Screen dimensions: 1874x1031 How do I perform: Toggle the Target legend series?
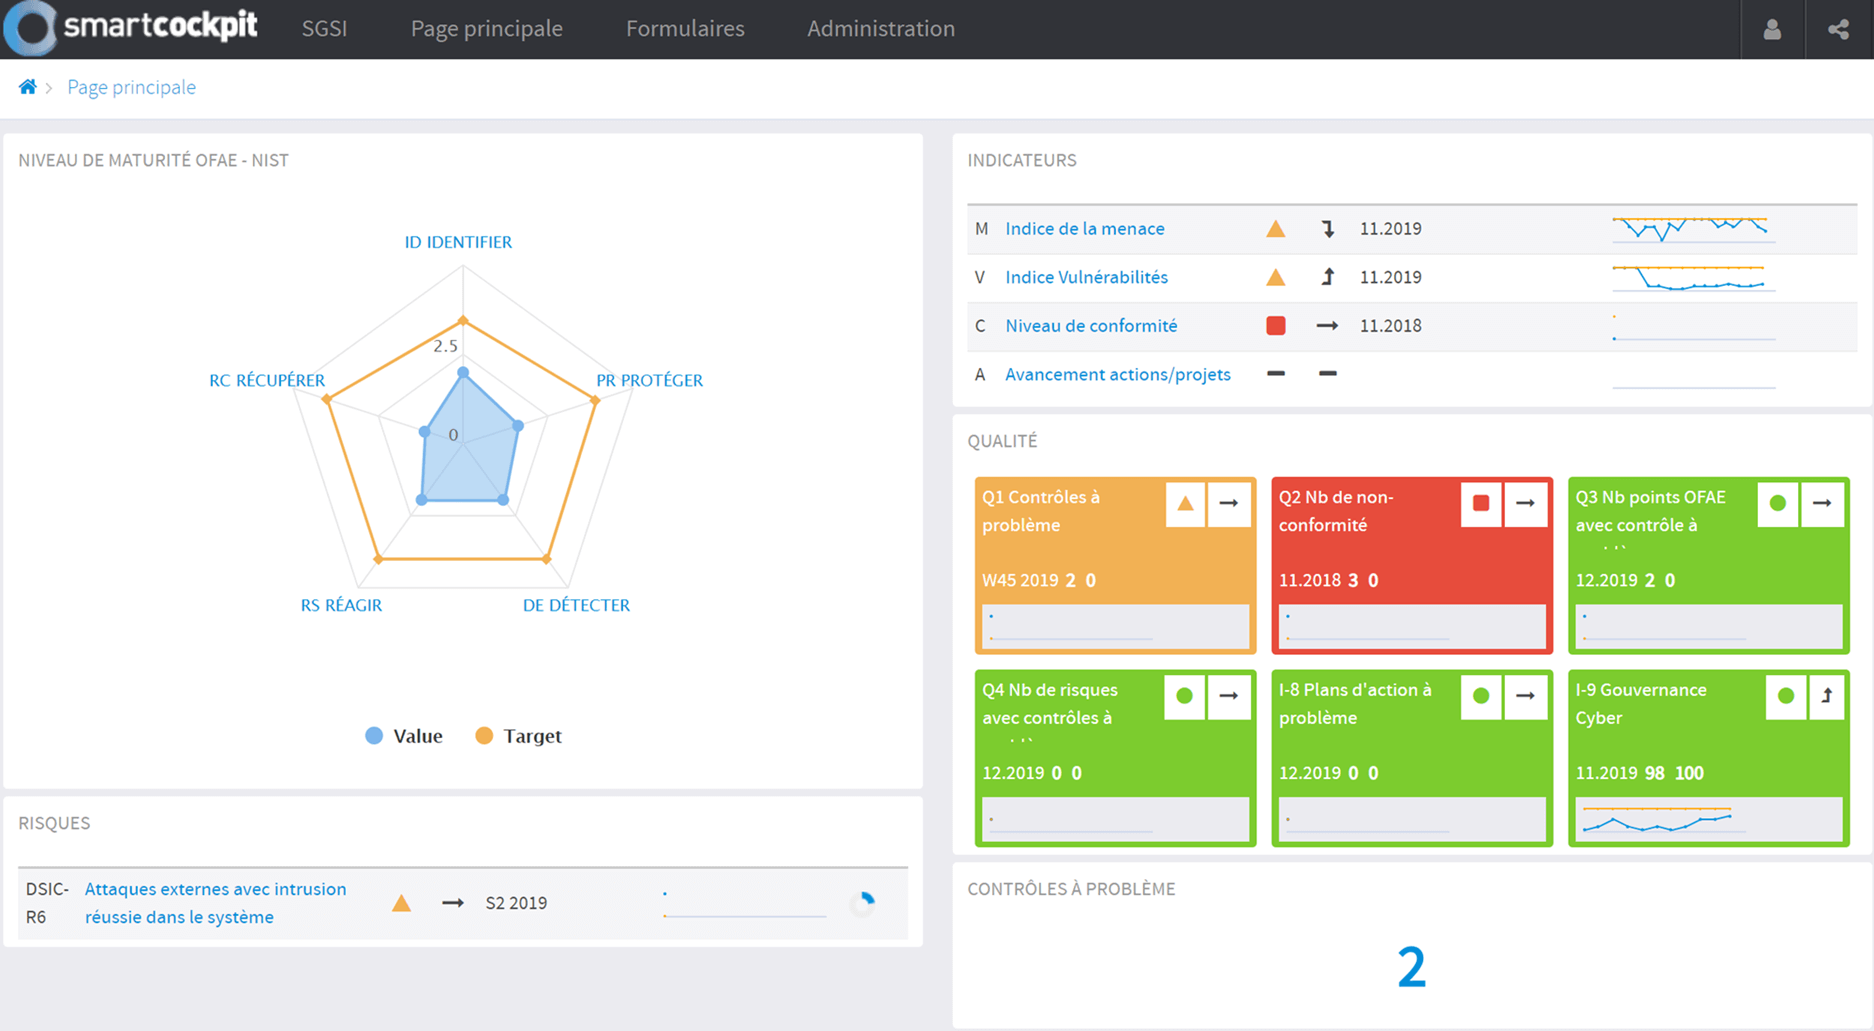[x=518, y=736]
